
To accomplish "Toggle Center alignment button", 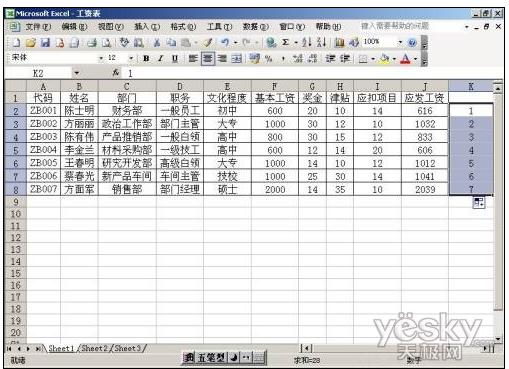I will tap(208, 59).
